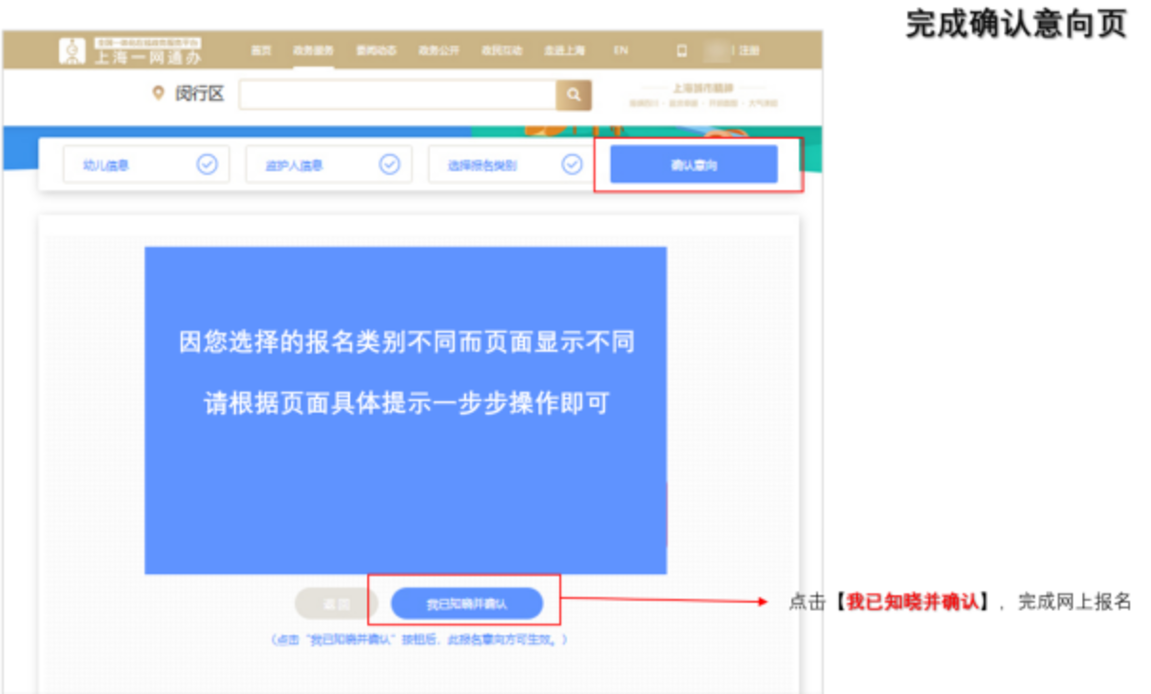Select the 政务服务 navigation tab
Viewport: 1151px width, 694px height.
pos(312,48)
